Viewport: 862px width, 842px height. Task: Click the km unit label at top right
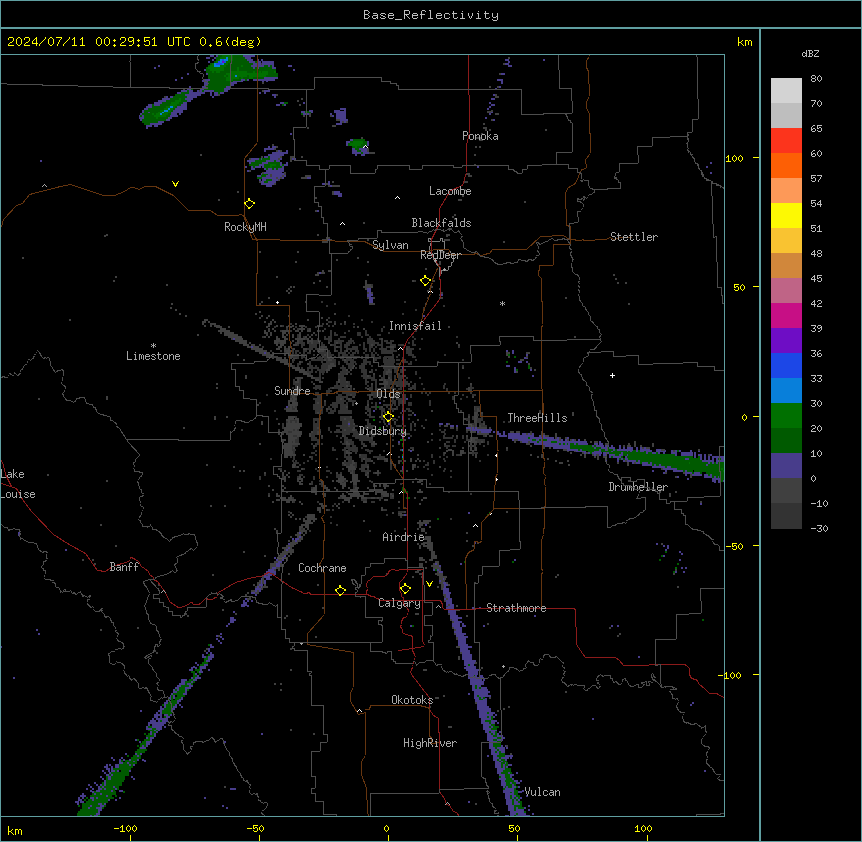744,42
